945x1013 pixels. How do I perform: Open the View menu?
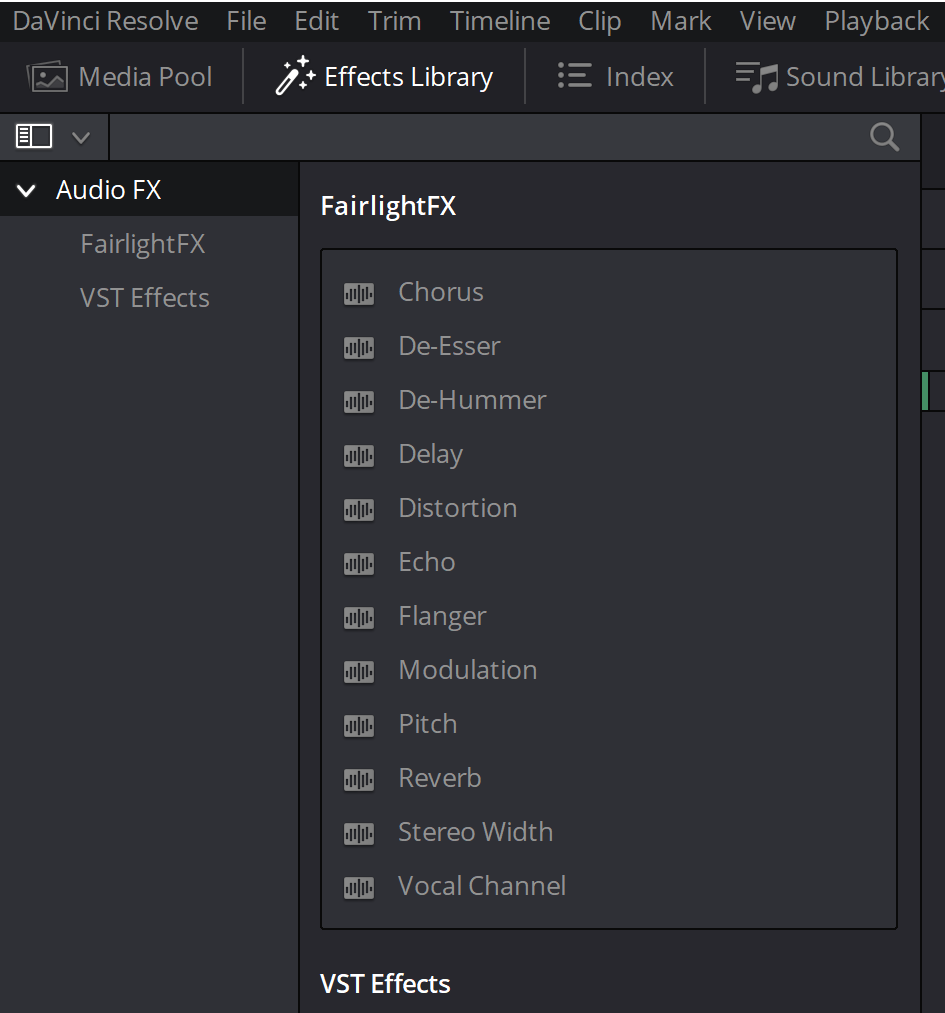click(767, 21)
